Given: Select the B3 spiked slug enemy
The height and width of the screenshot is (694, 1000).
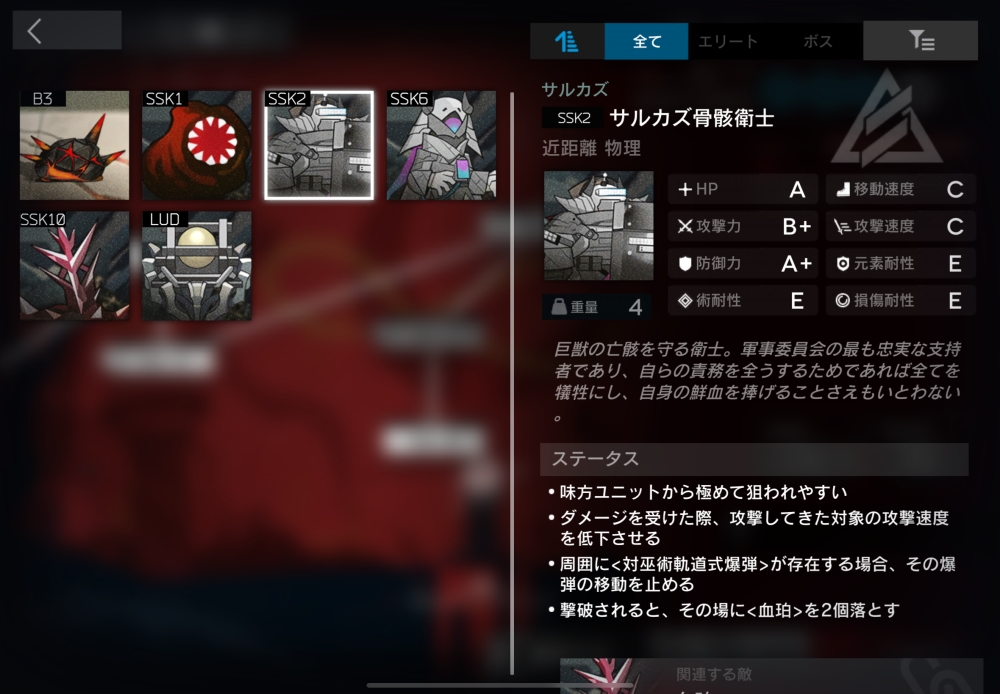Looking at the screenshot, I should [75, 145].
